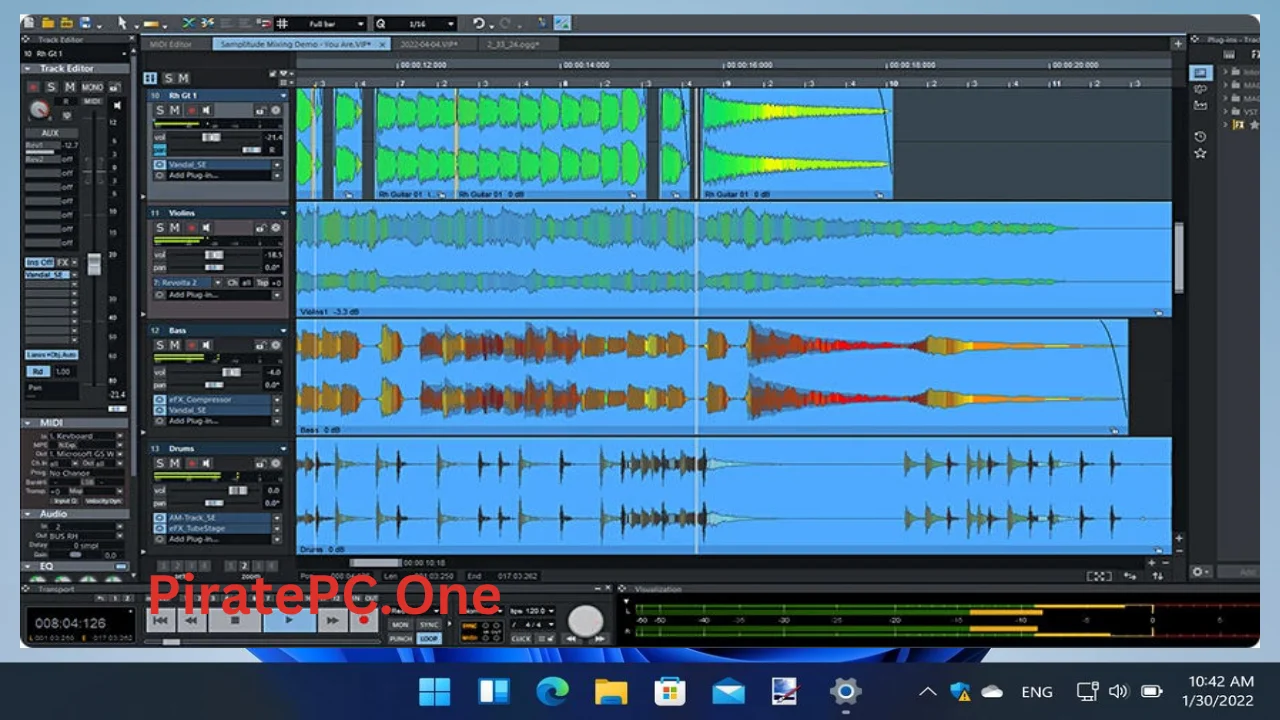Toggle the Vandal_SE plug-in power on Rh Gt 1
1280x720 pixels.
pos(160,164)
